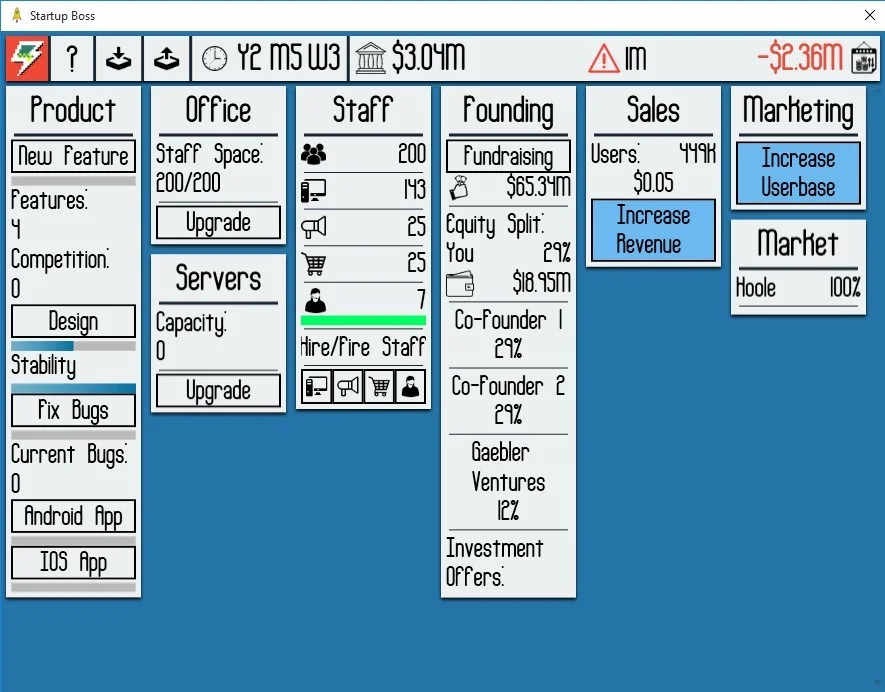Click the Android App progress bar
This screenshot has width=885, height=692.
point(73,541)
